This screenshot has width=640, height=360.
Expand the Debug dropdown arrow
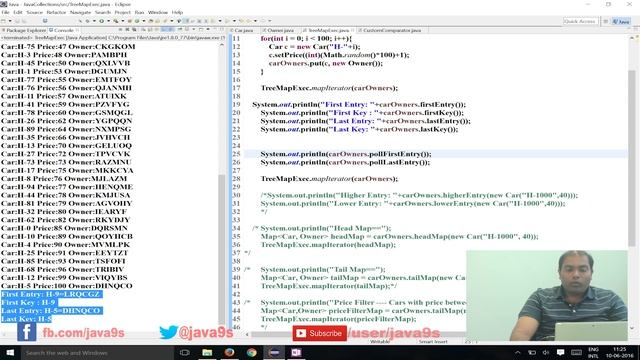tap(94, 21)
